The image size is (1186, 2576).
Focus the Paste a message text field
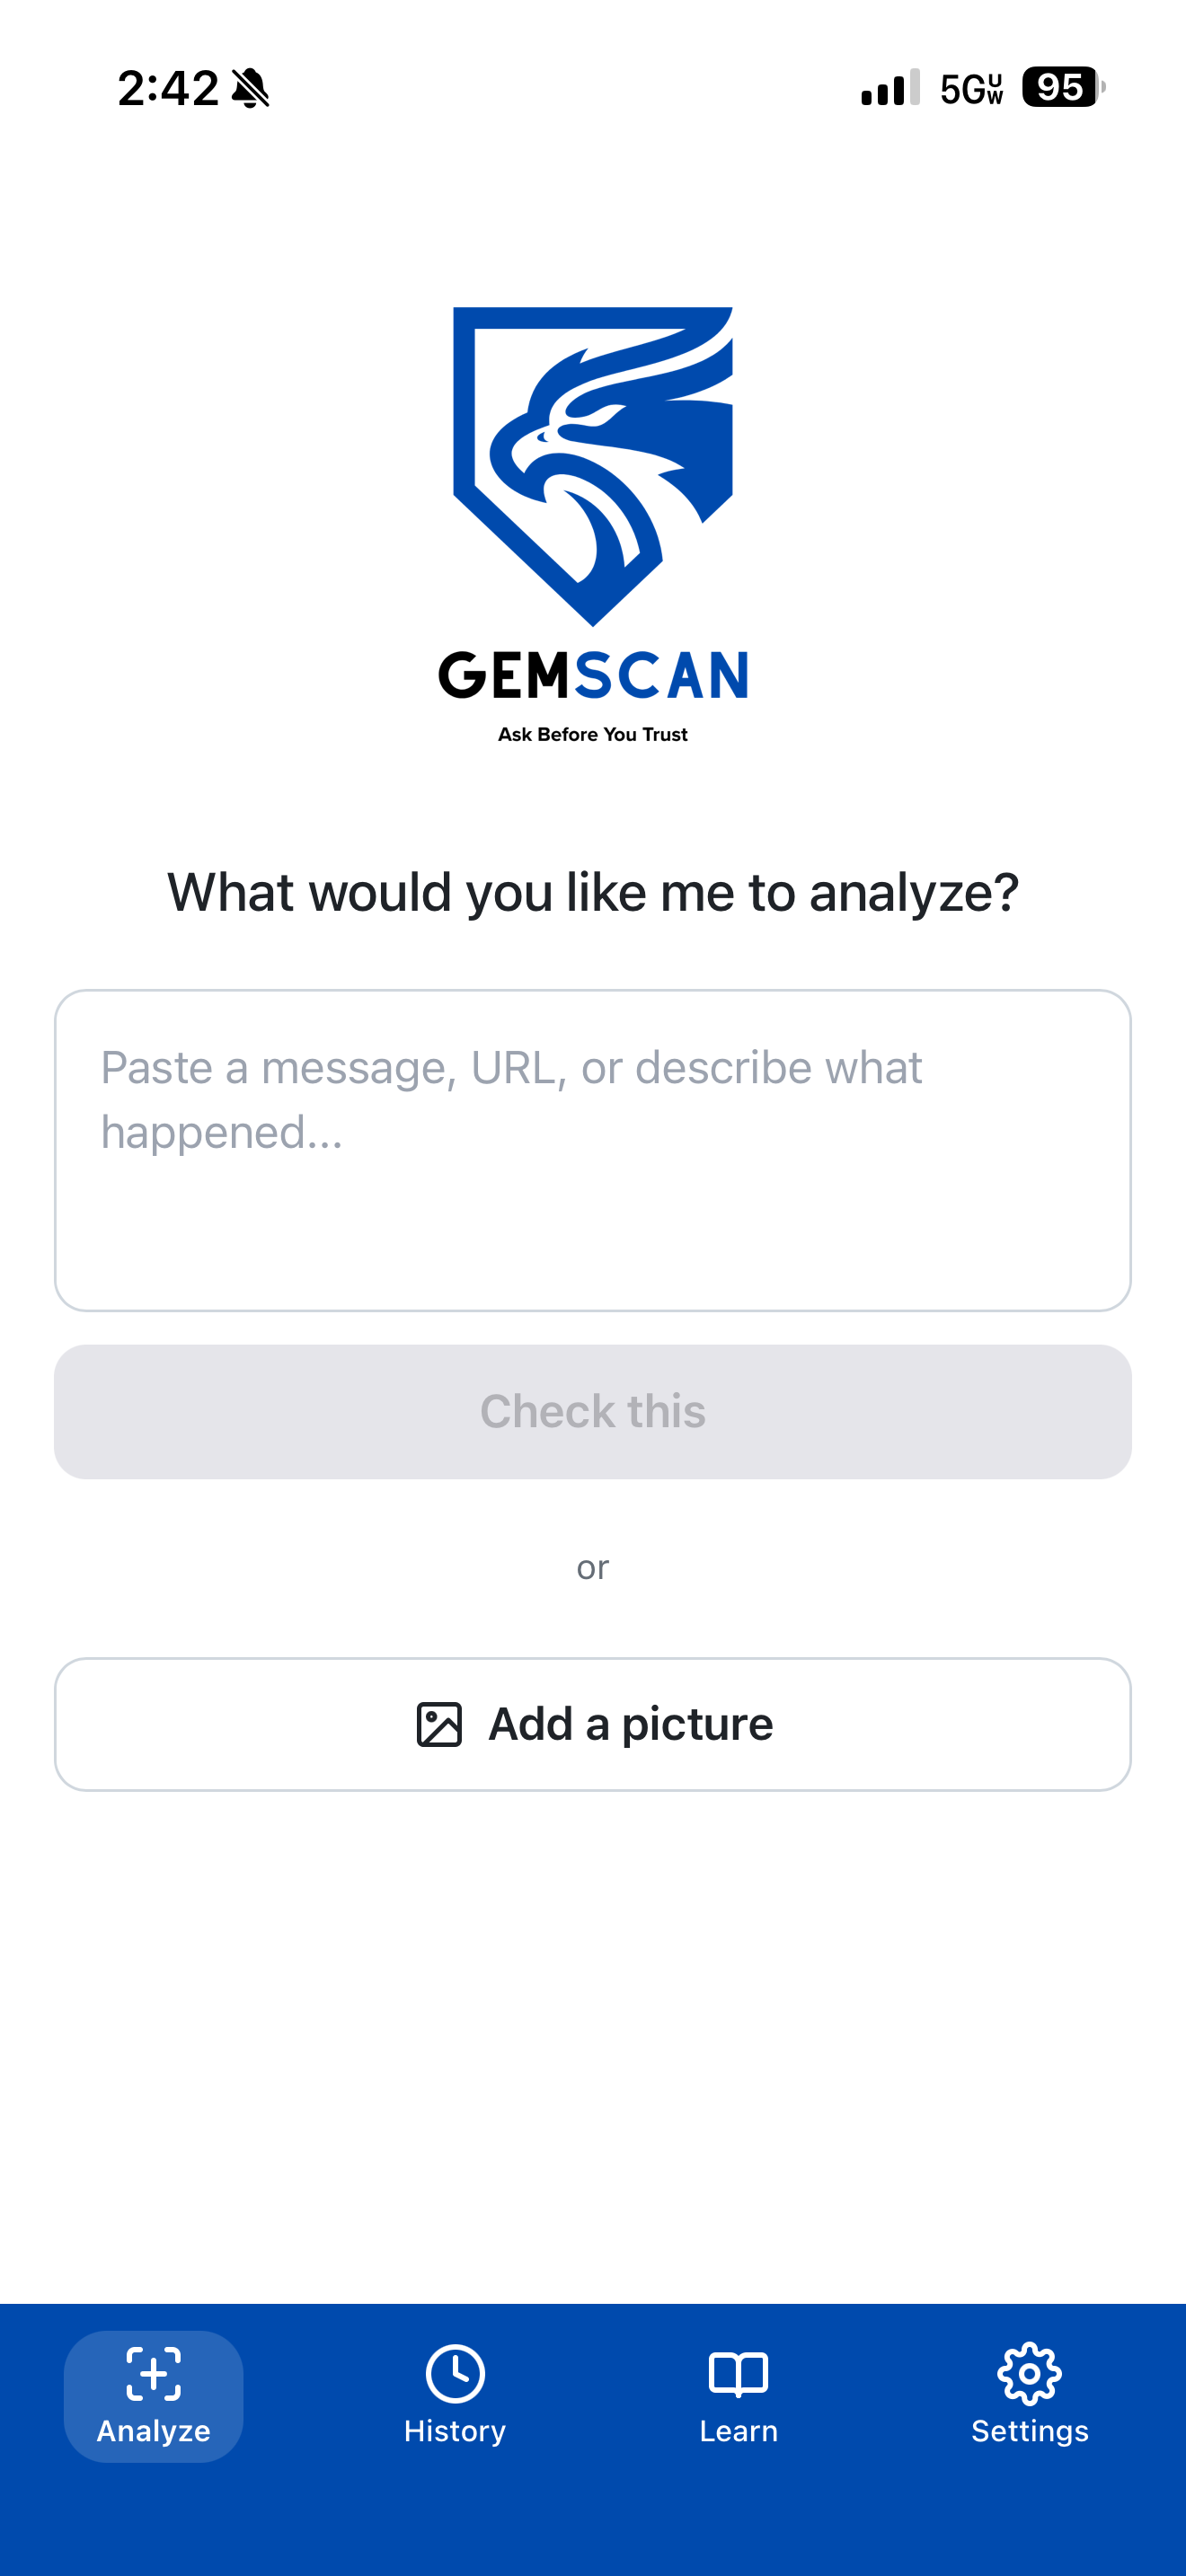[593, 1150]
